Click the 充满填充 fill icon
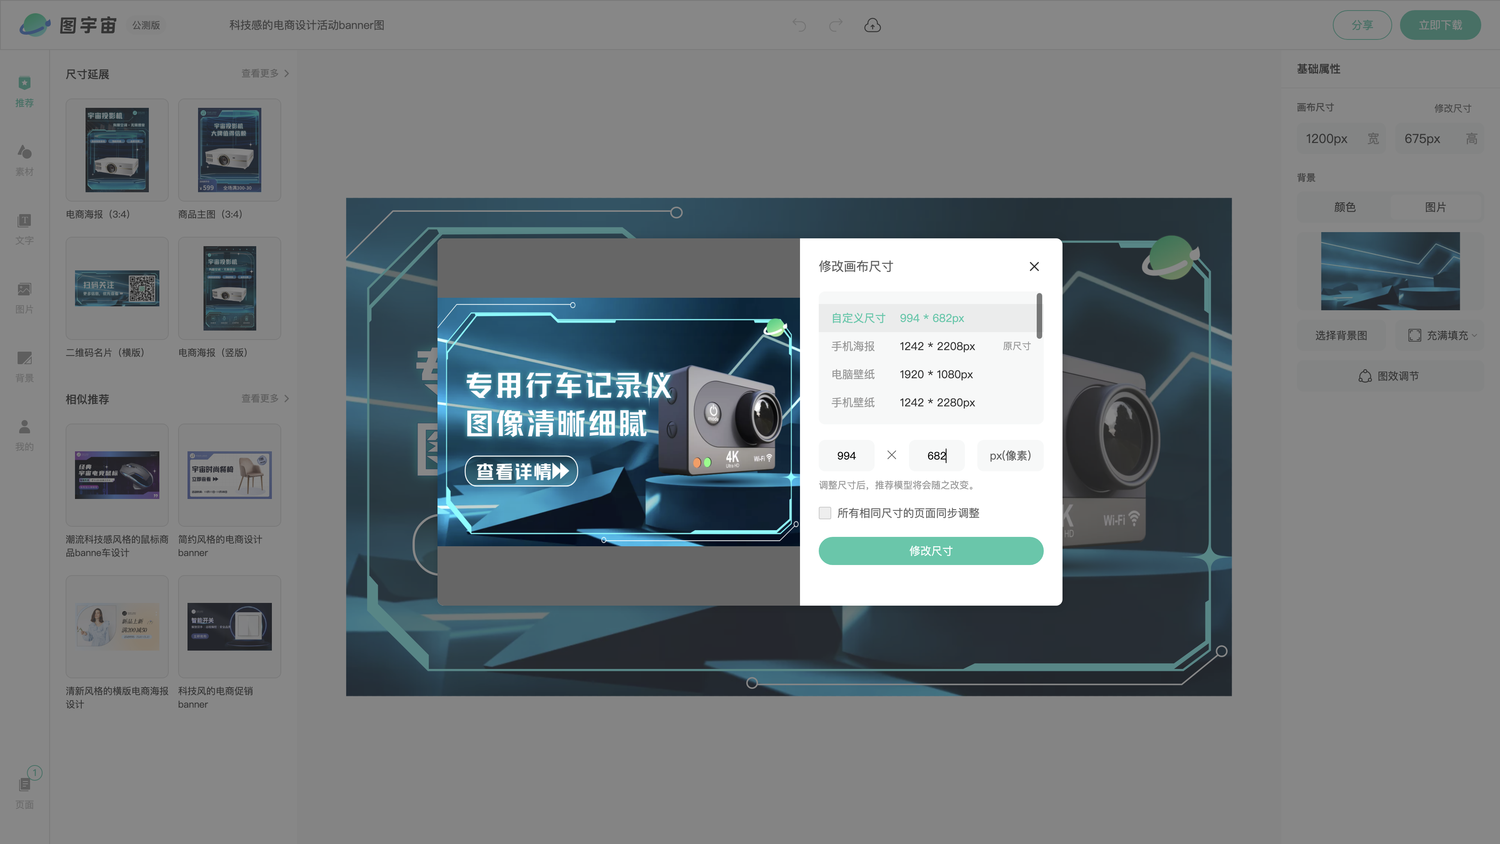The image size is (1500, 844). (1414, 335)
